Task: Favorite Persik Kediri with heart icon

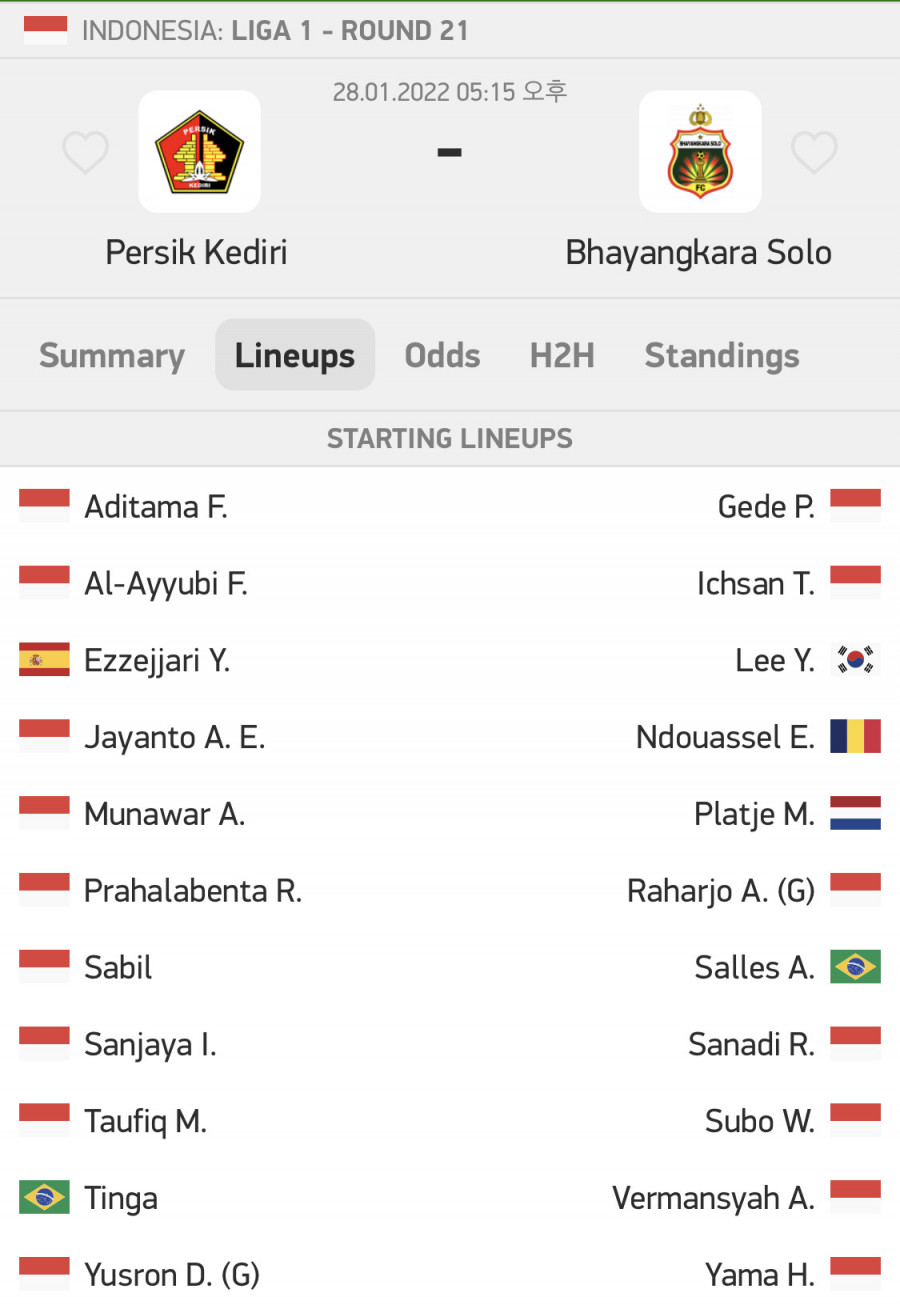Action: 85,153
